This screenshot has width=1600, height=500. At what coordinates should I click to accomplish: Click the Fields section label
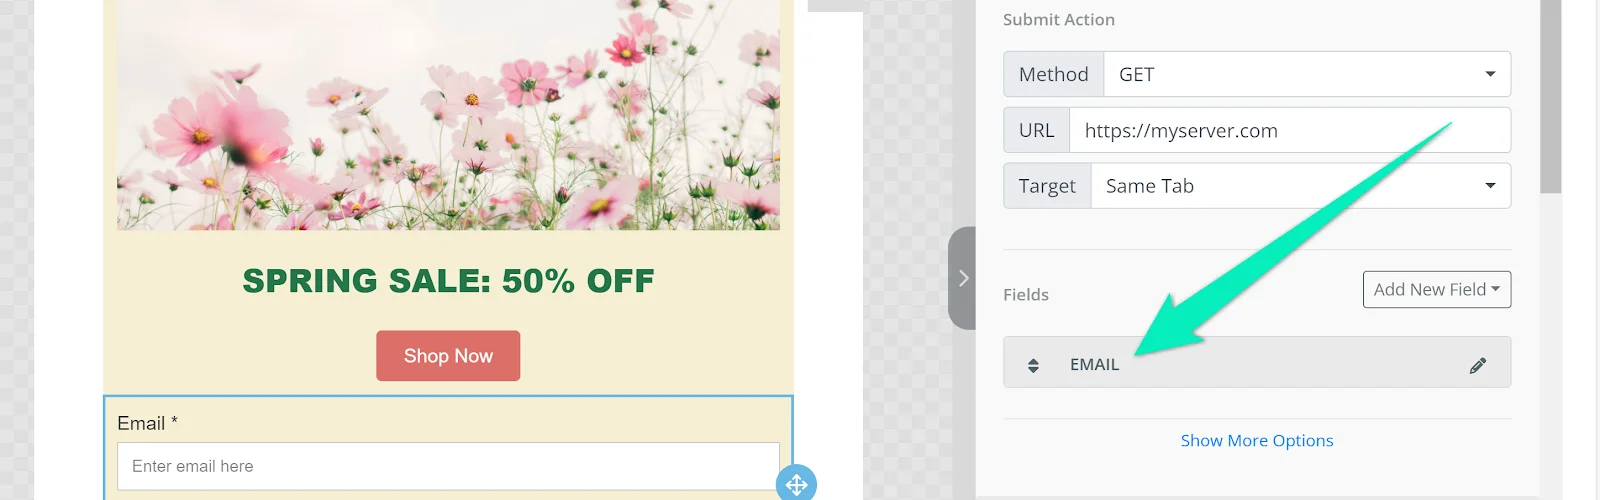point(1026,295)
